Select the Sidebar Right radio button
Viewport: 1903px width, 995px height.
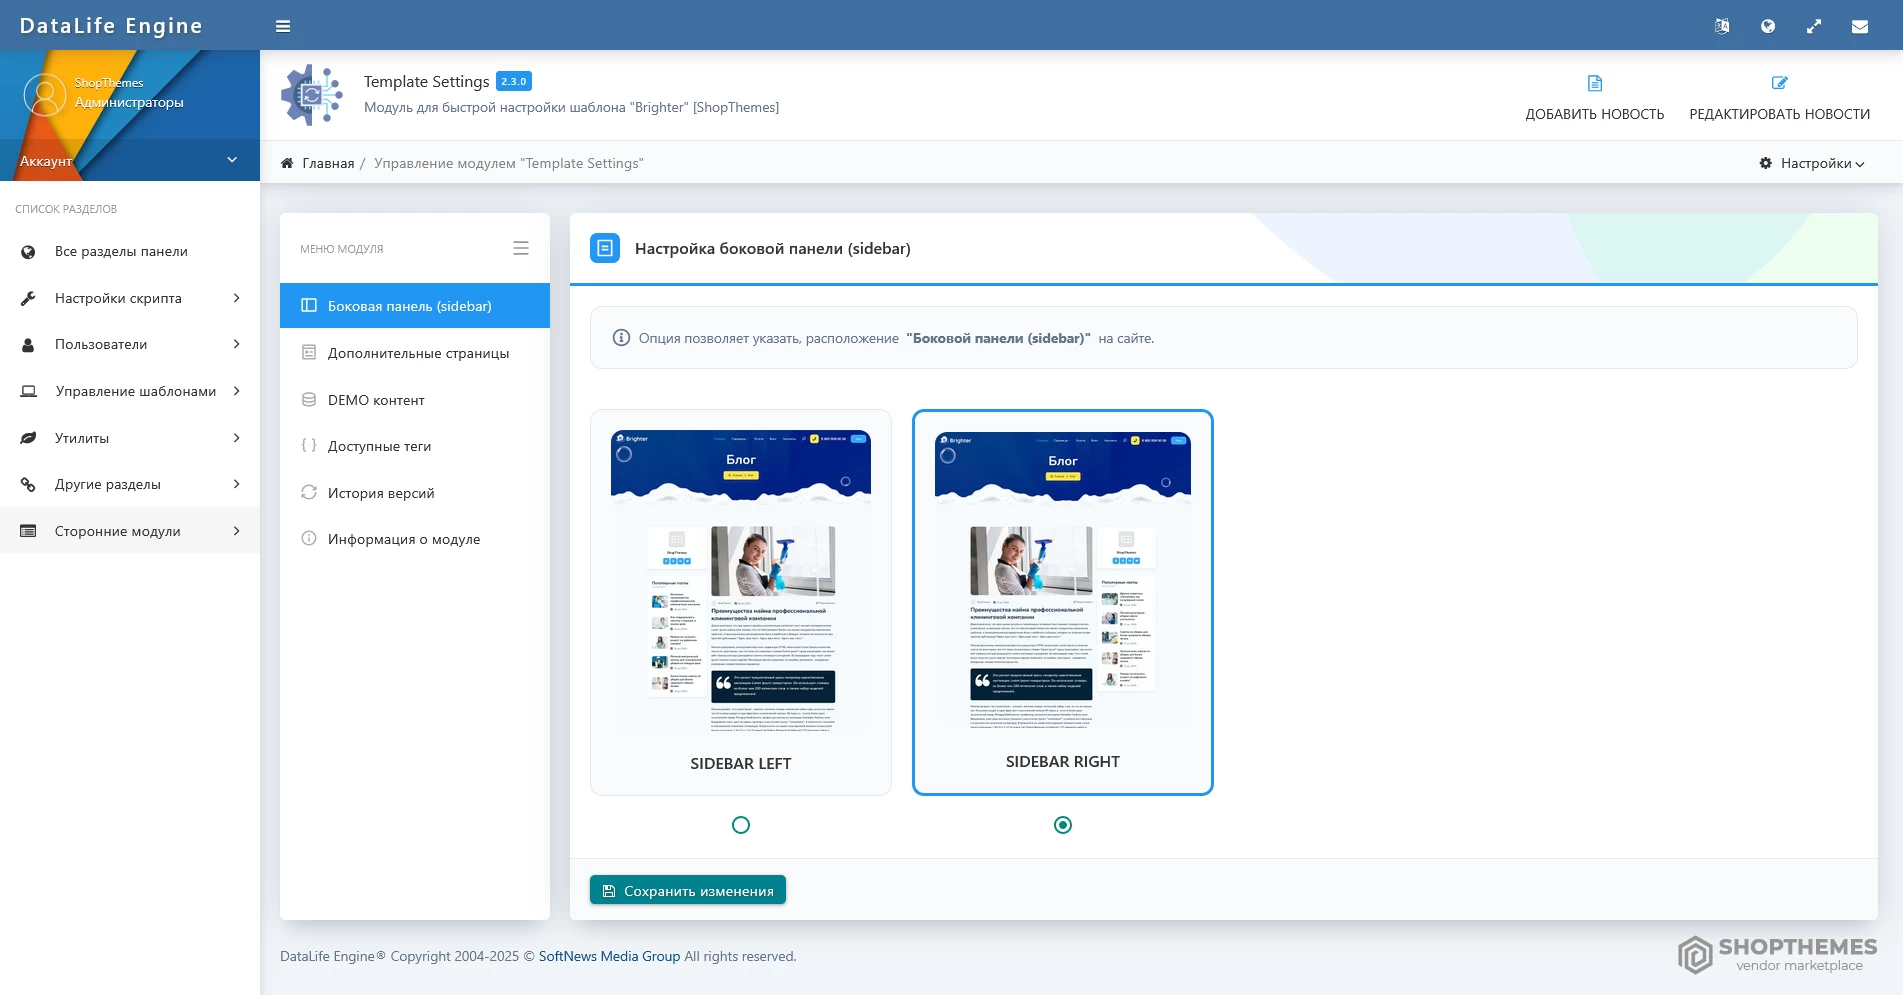pyautogui.click(x=1062, y=825)
